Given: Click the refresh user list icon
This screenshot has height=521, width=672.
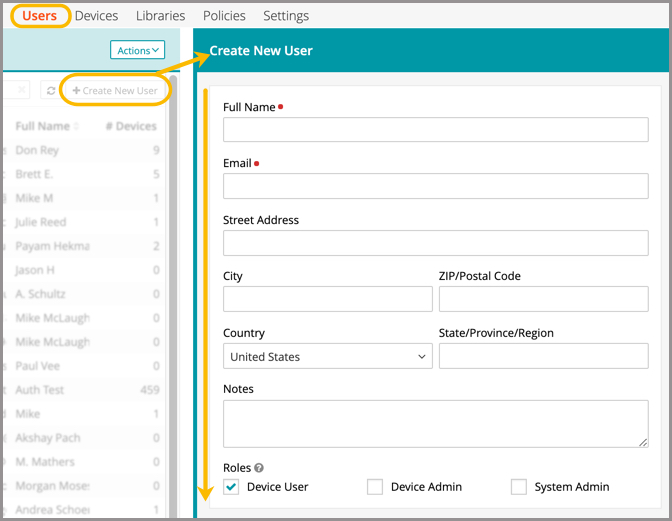Looking at the screenshot, I should (x=51, y=91).
